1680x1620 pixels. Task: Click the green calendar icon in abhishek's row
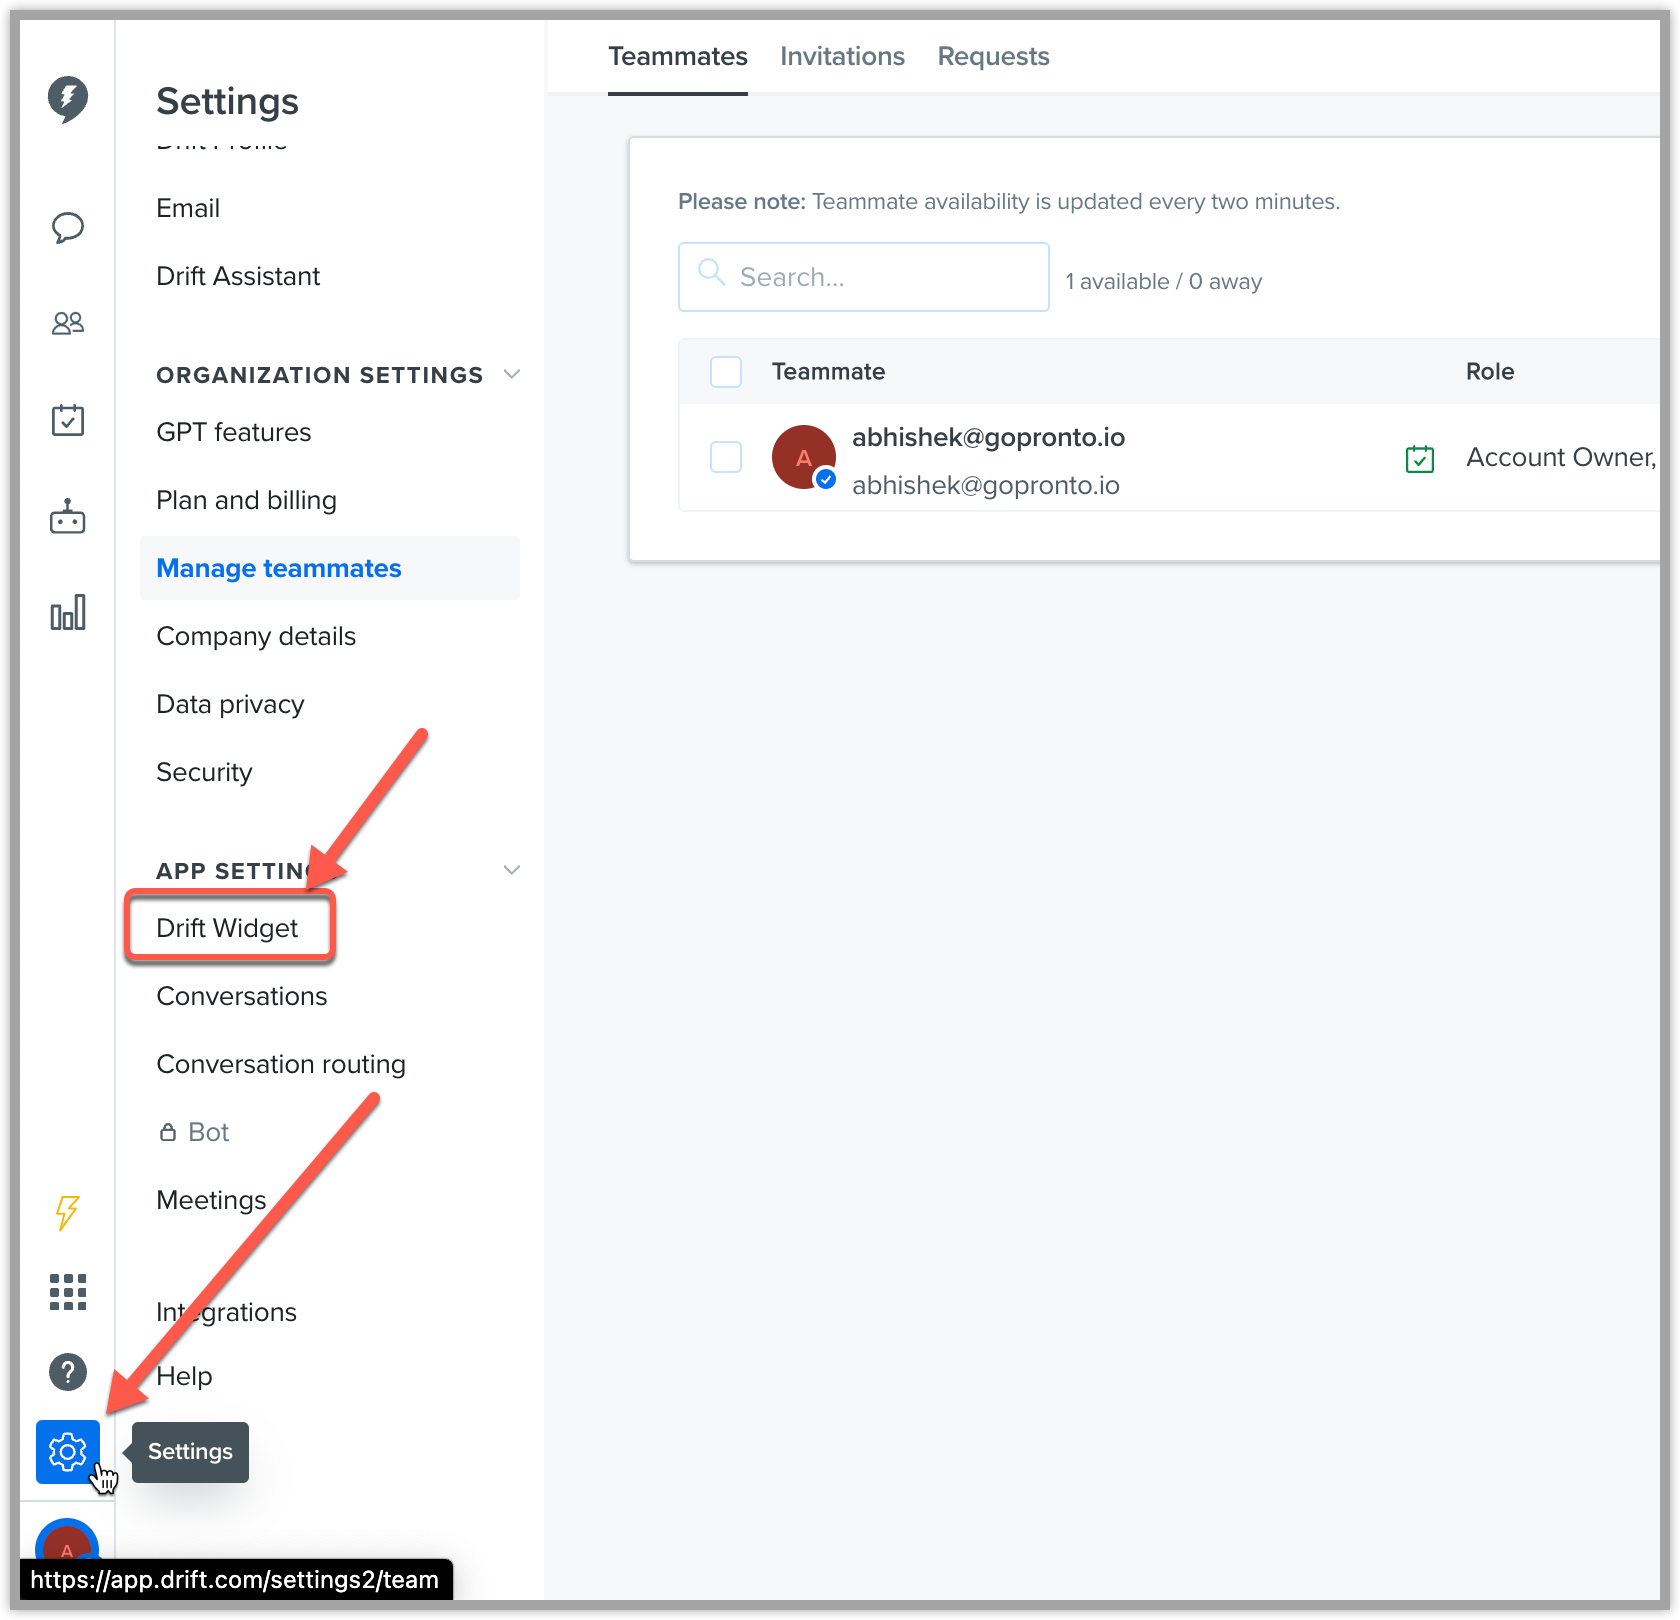pos(1420,459)
